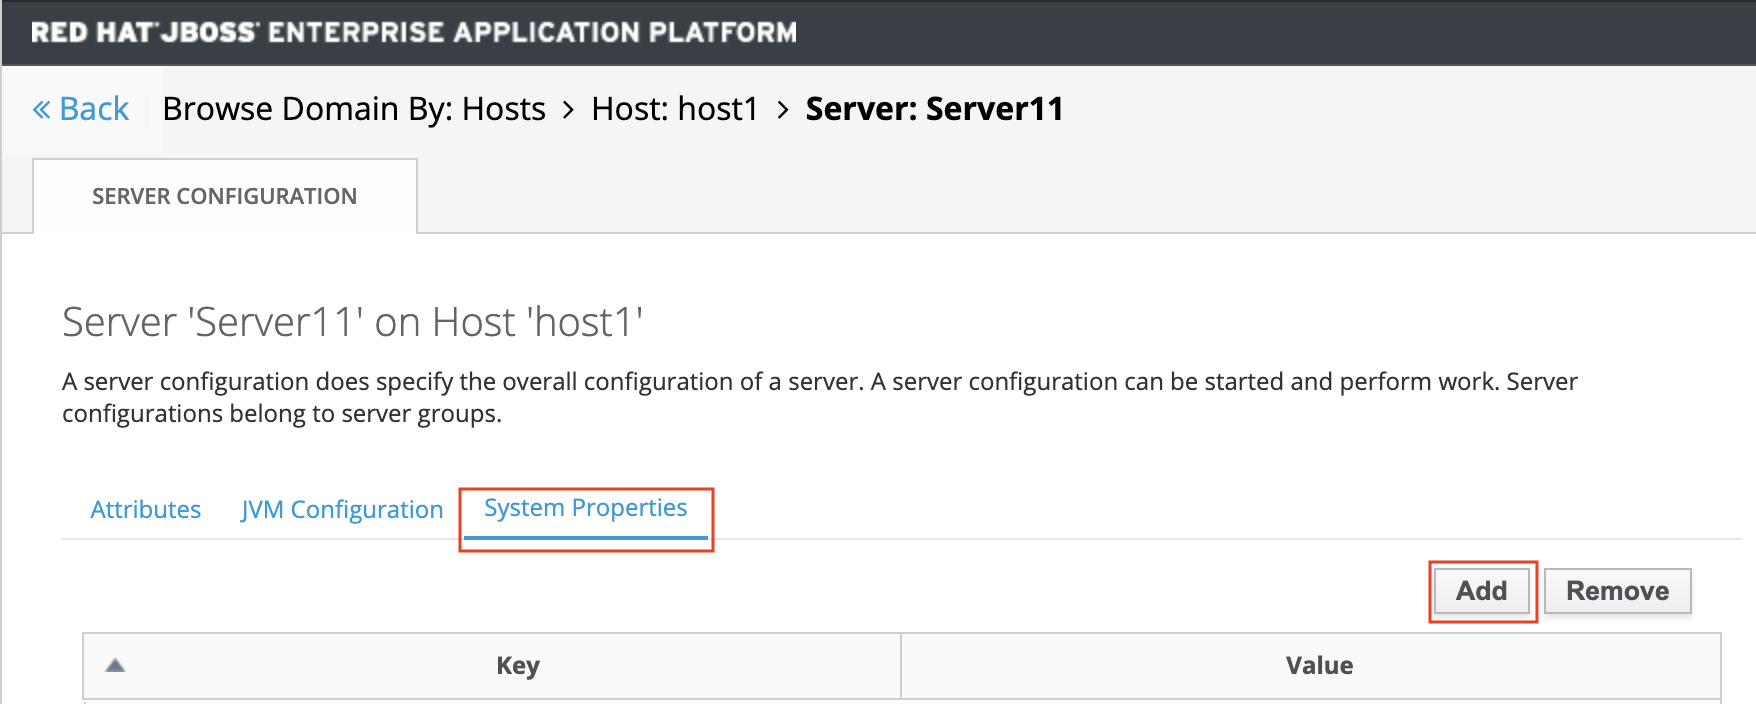1756x704 pixels.
Task: Click the Back link text
Action: tap(94, 109)
